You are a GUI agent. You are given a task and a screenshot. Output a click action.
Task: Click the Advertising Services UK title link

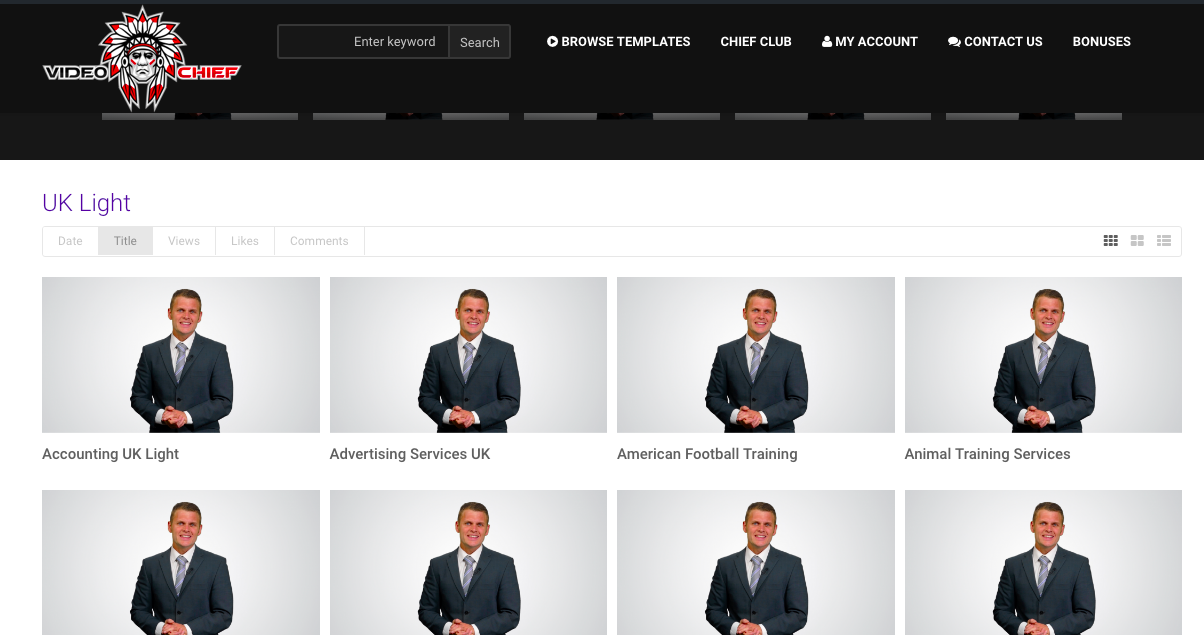(x=410, y=454)
